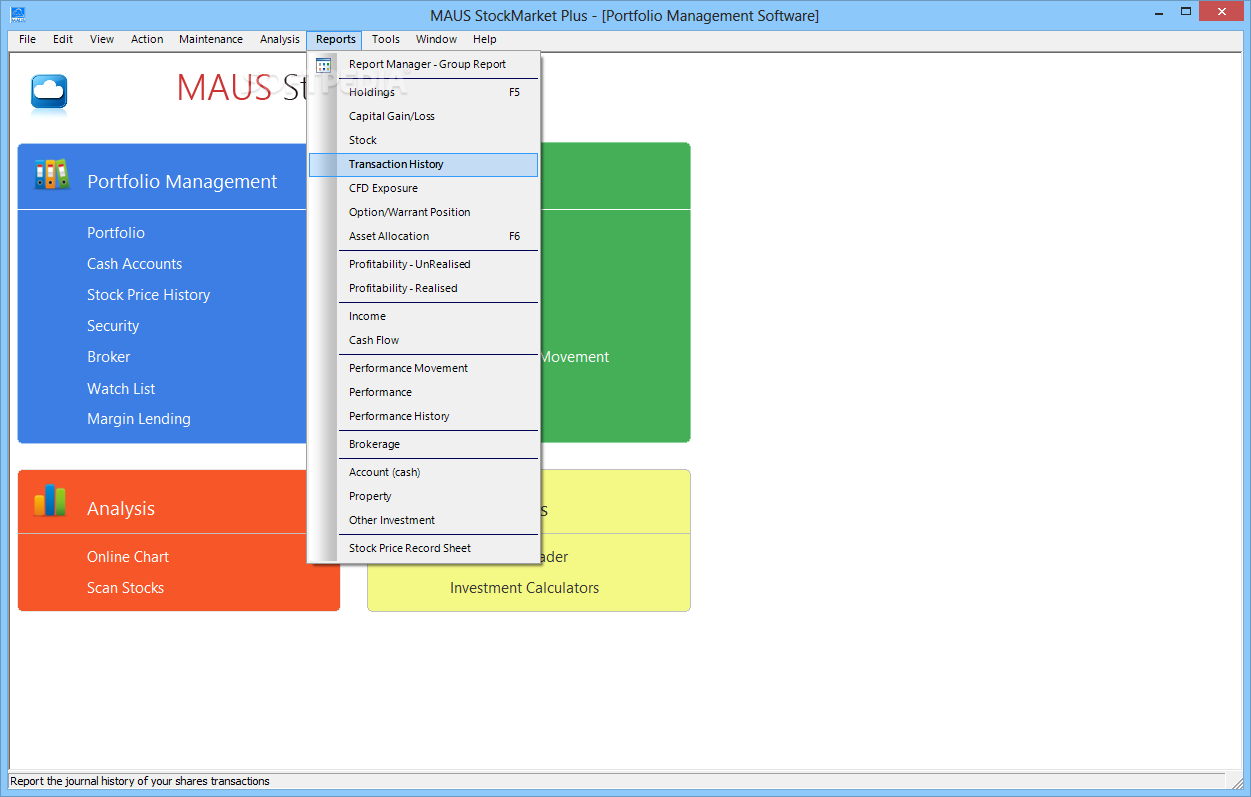Choose Profitability - UnRealised
The image size is (1251, 797).
[423, 264]
